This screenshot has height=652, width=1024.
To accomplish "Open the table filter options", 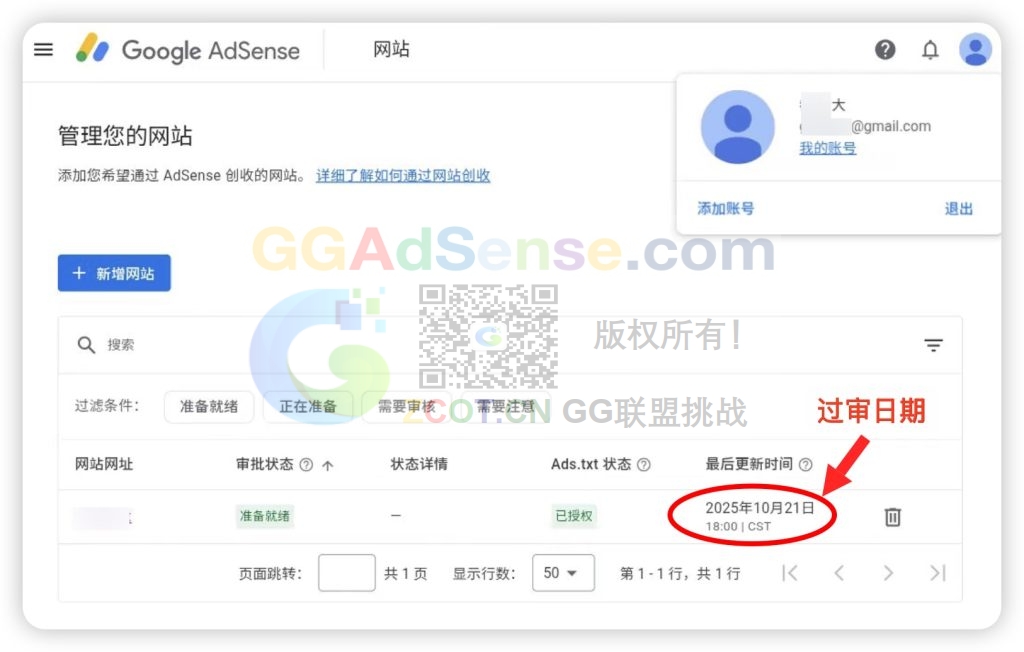I will [933, 344].
